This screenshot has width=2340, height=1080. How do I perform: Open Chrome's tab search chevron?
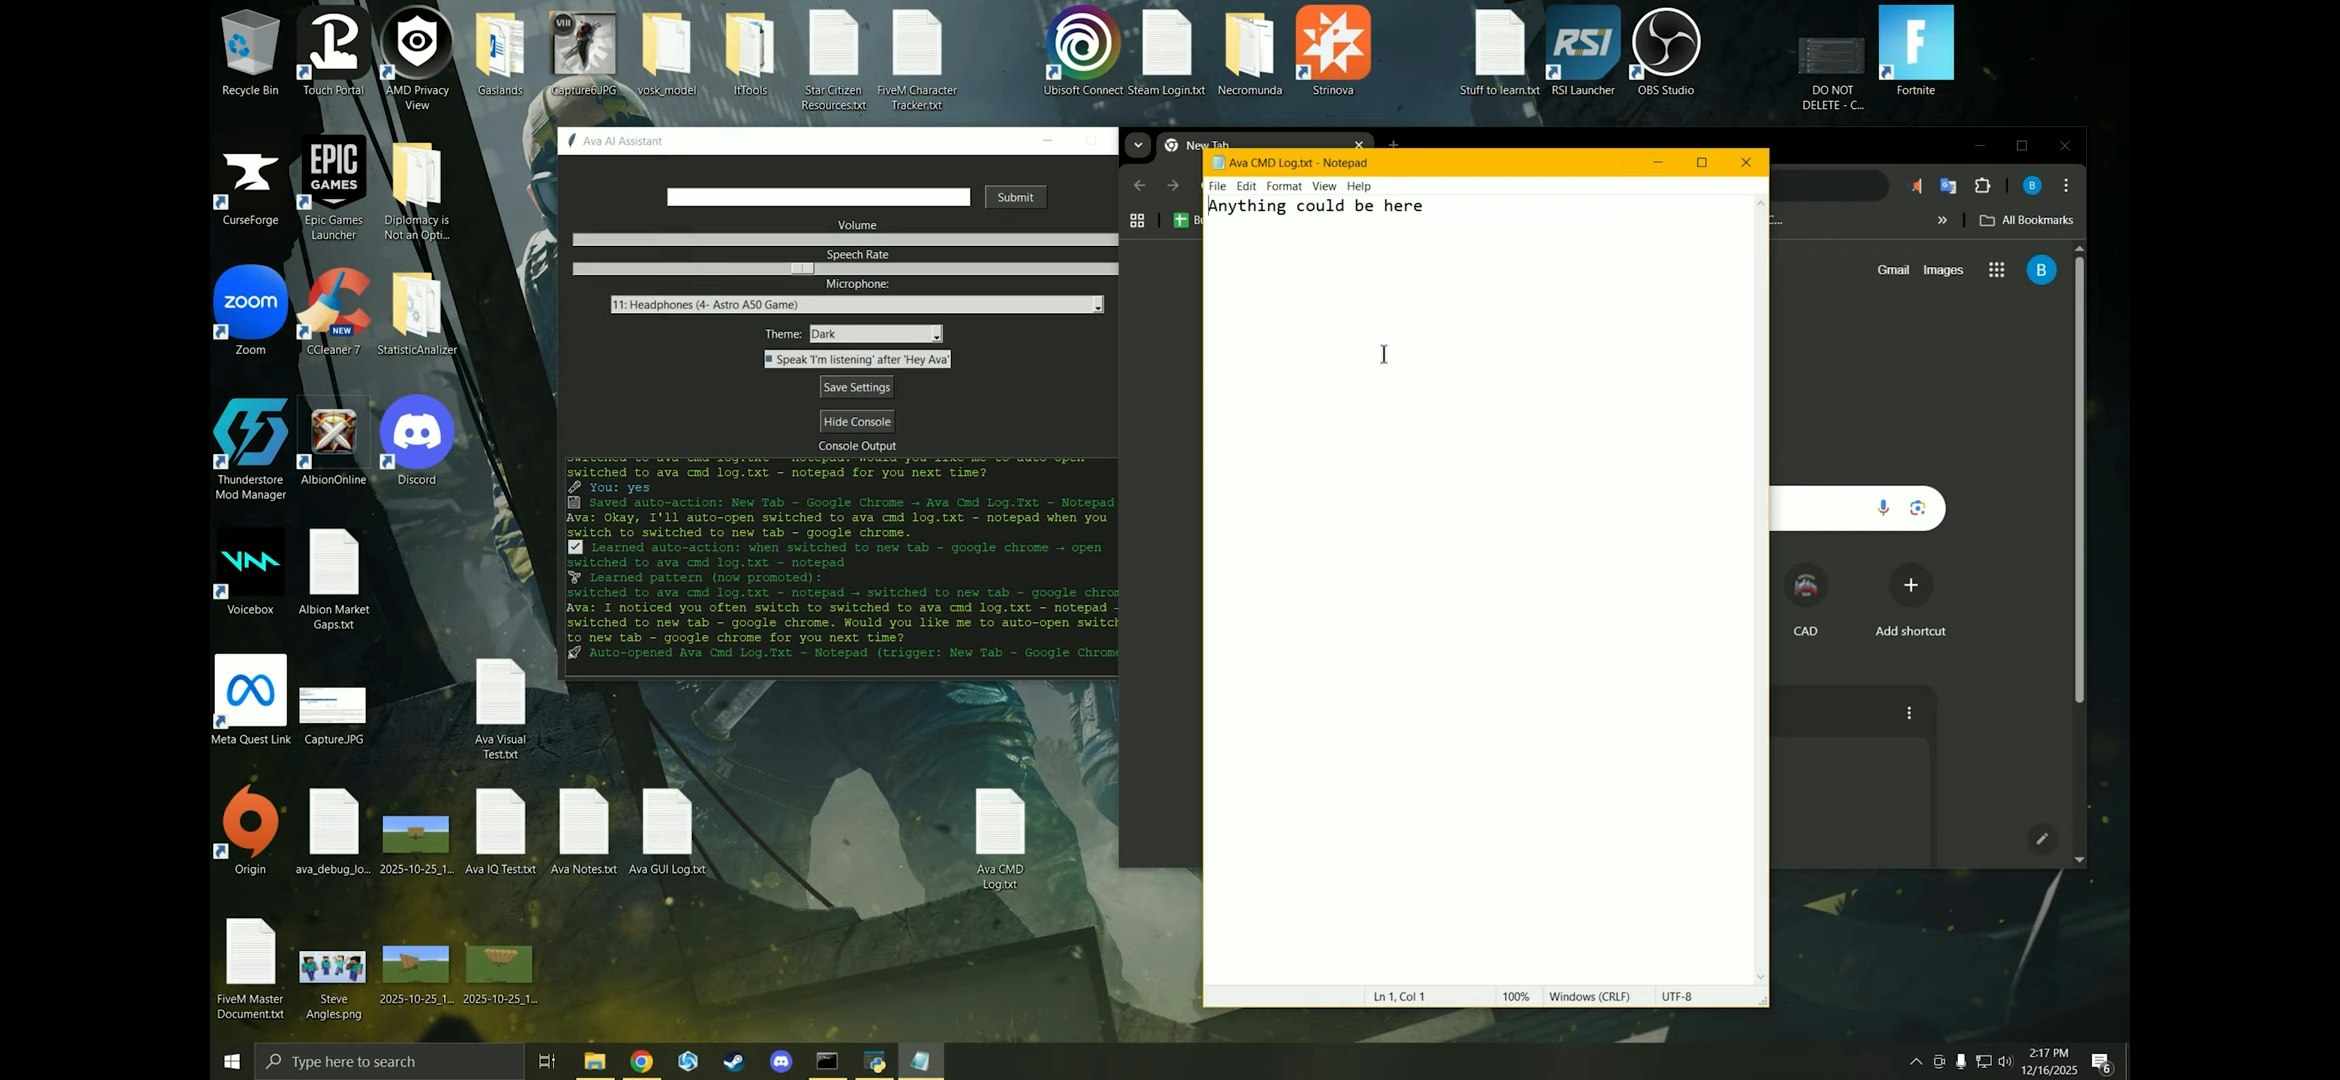click(x=1137, y=145)
